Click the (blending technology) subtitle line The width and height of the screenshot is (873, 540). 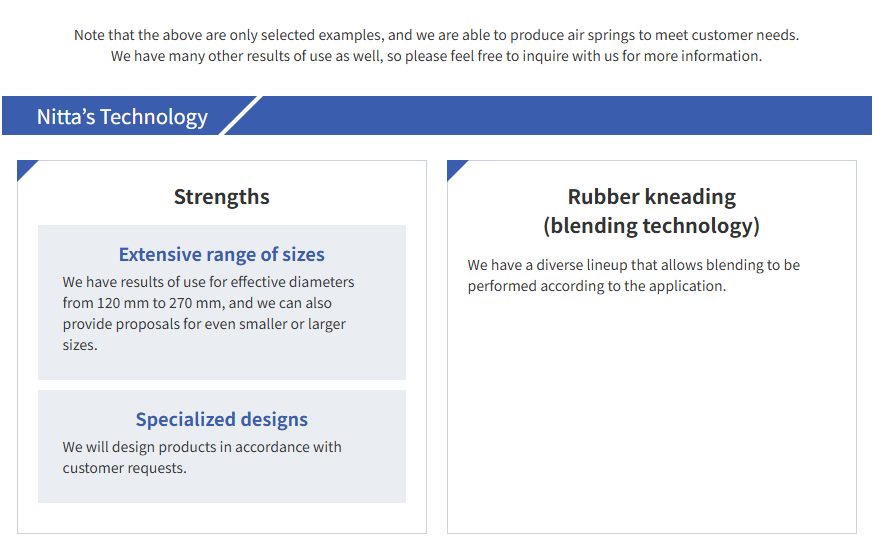click(651, 226)
